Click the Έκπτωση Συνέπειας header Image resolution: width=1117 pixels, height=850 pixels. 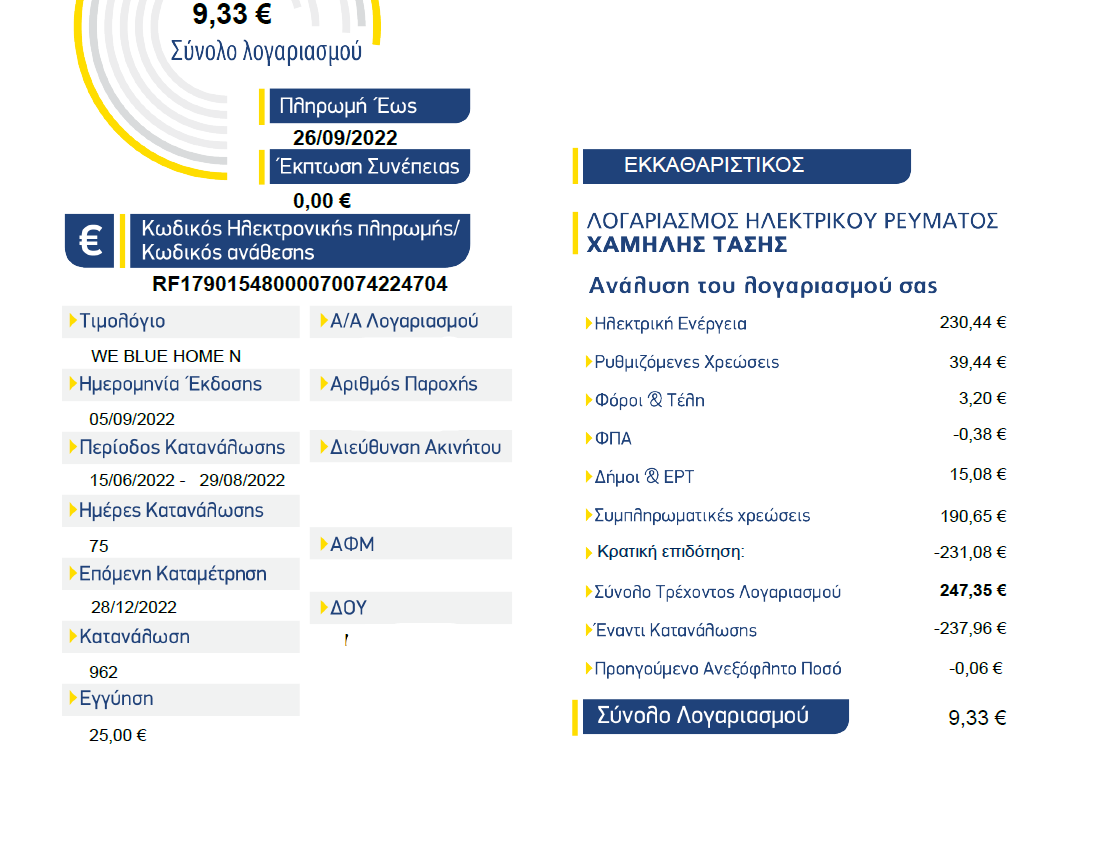tap(369, 167)
